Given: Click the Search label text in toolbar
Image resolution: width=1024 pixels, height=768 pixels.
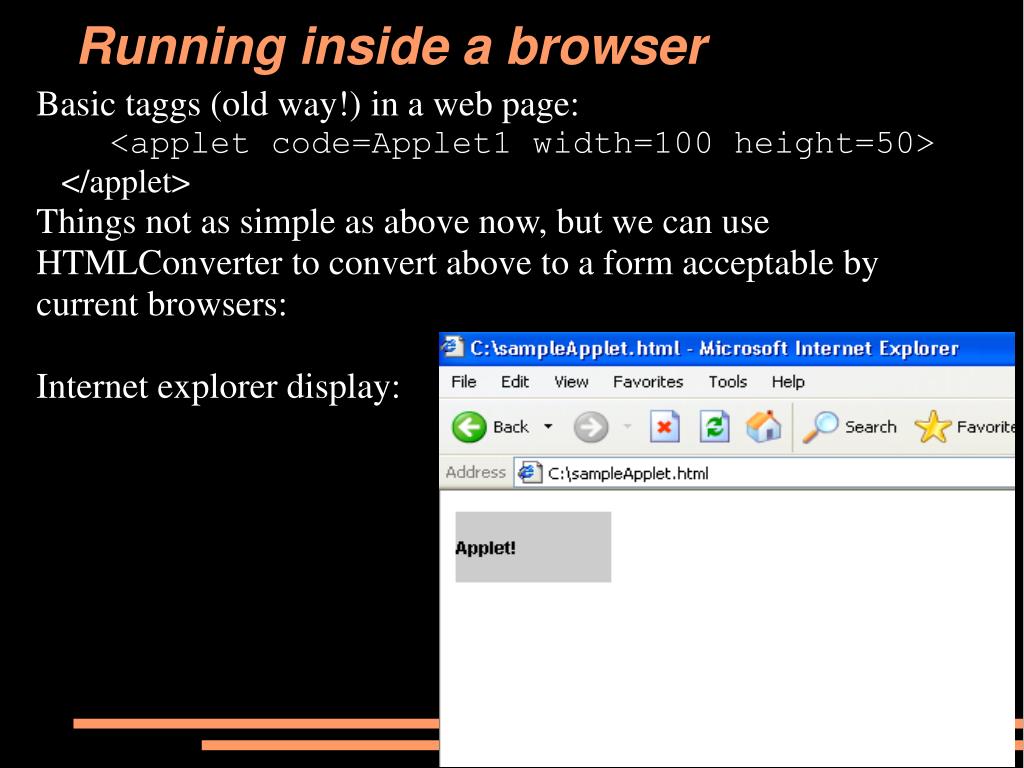Looking at the screenshot, I should [871, 427].
